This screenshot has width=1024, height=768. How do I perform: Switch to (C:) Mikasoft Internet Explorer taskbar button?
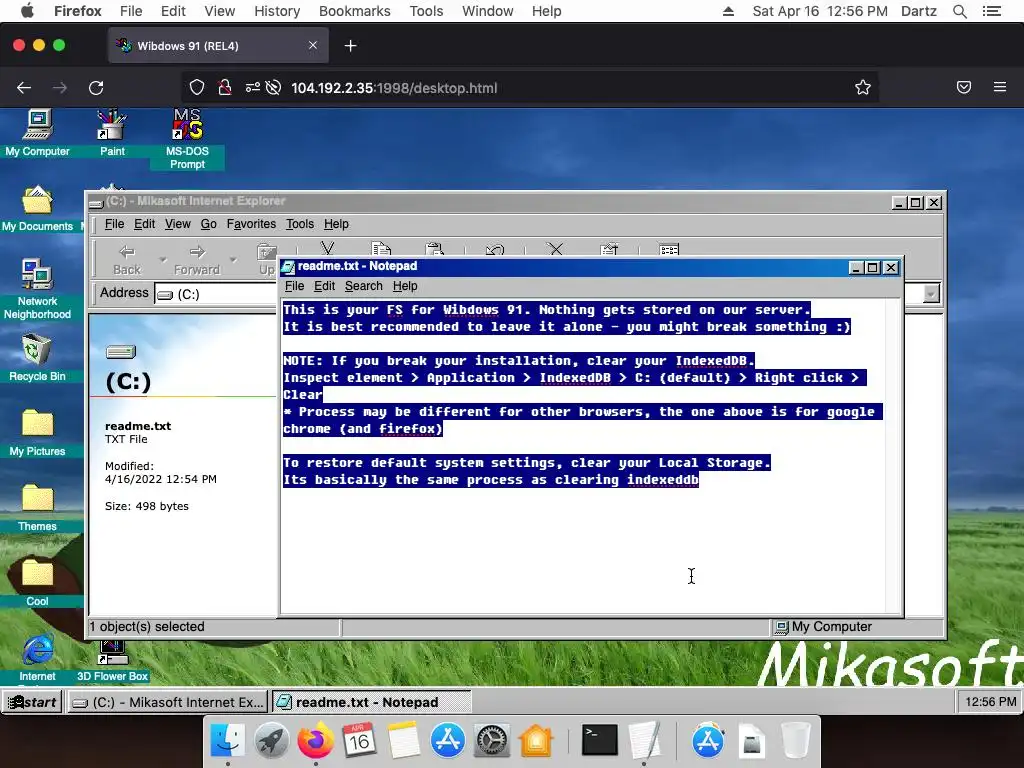coord(168,702)
